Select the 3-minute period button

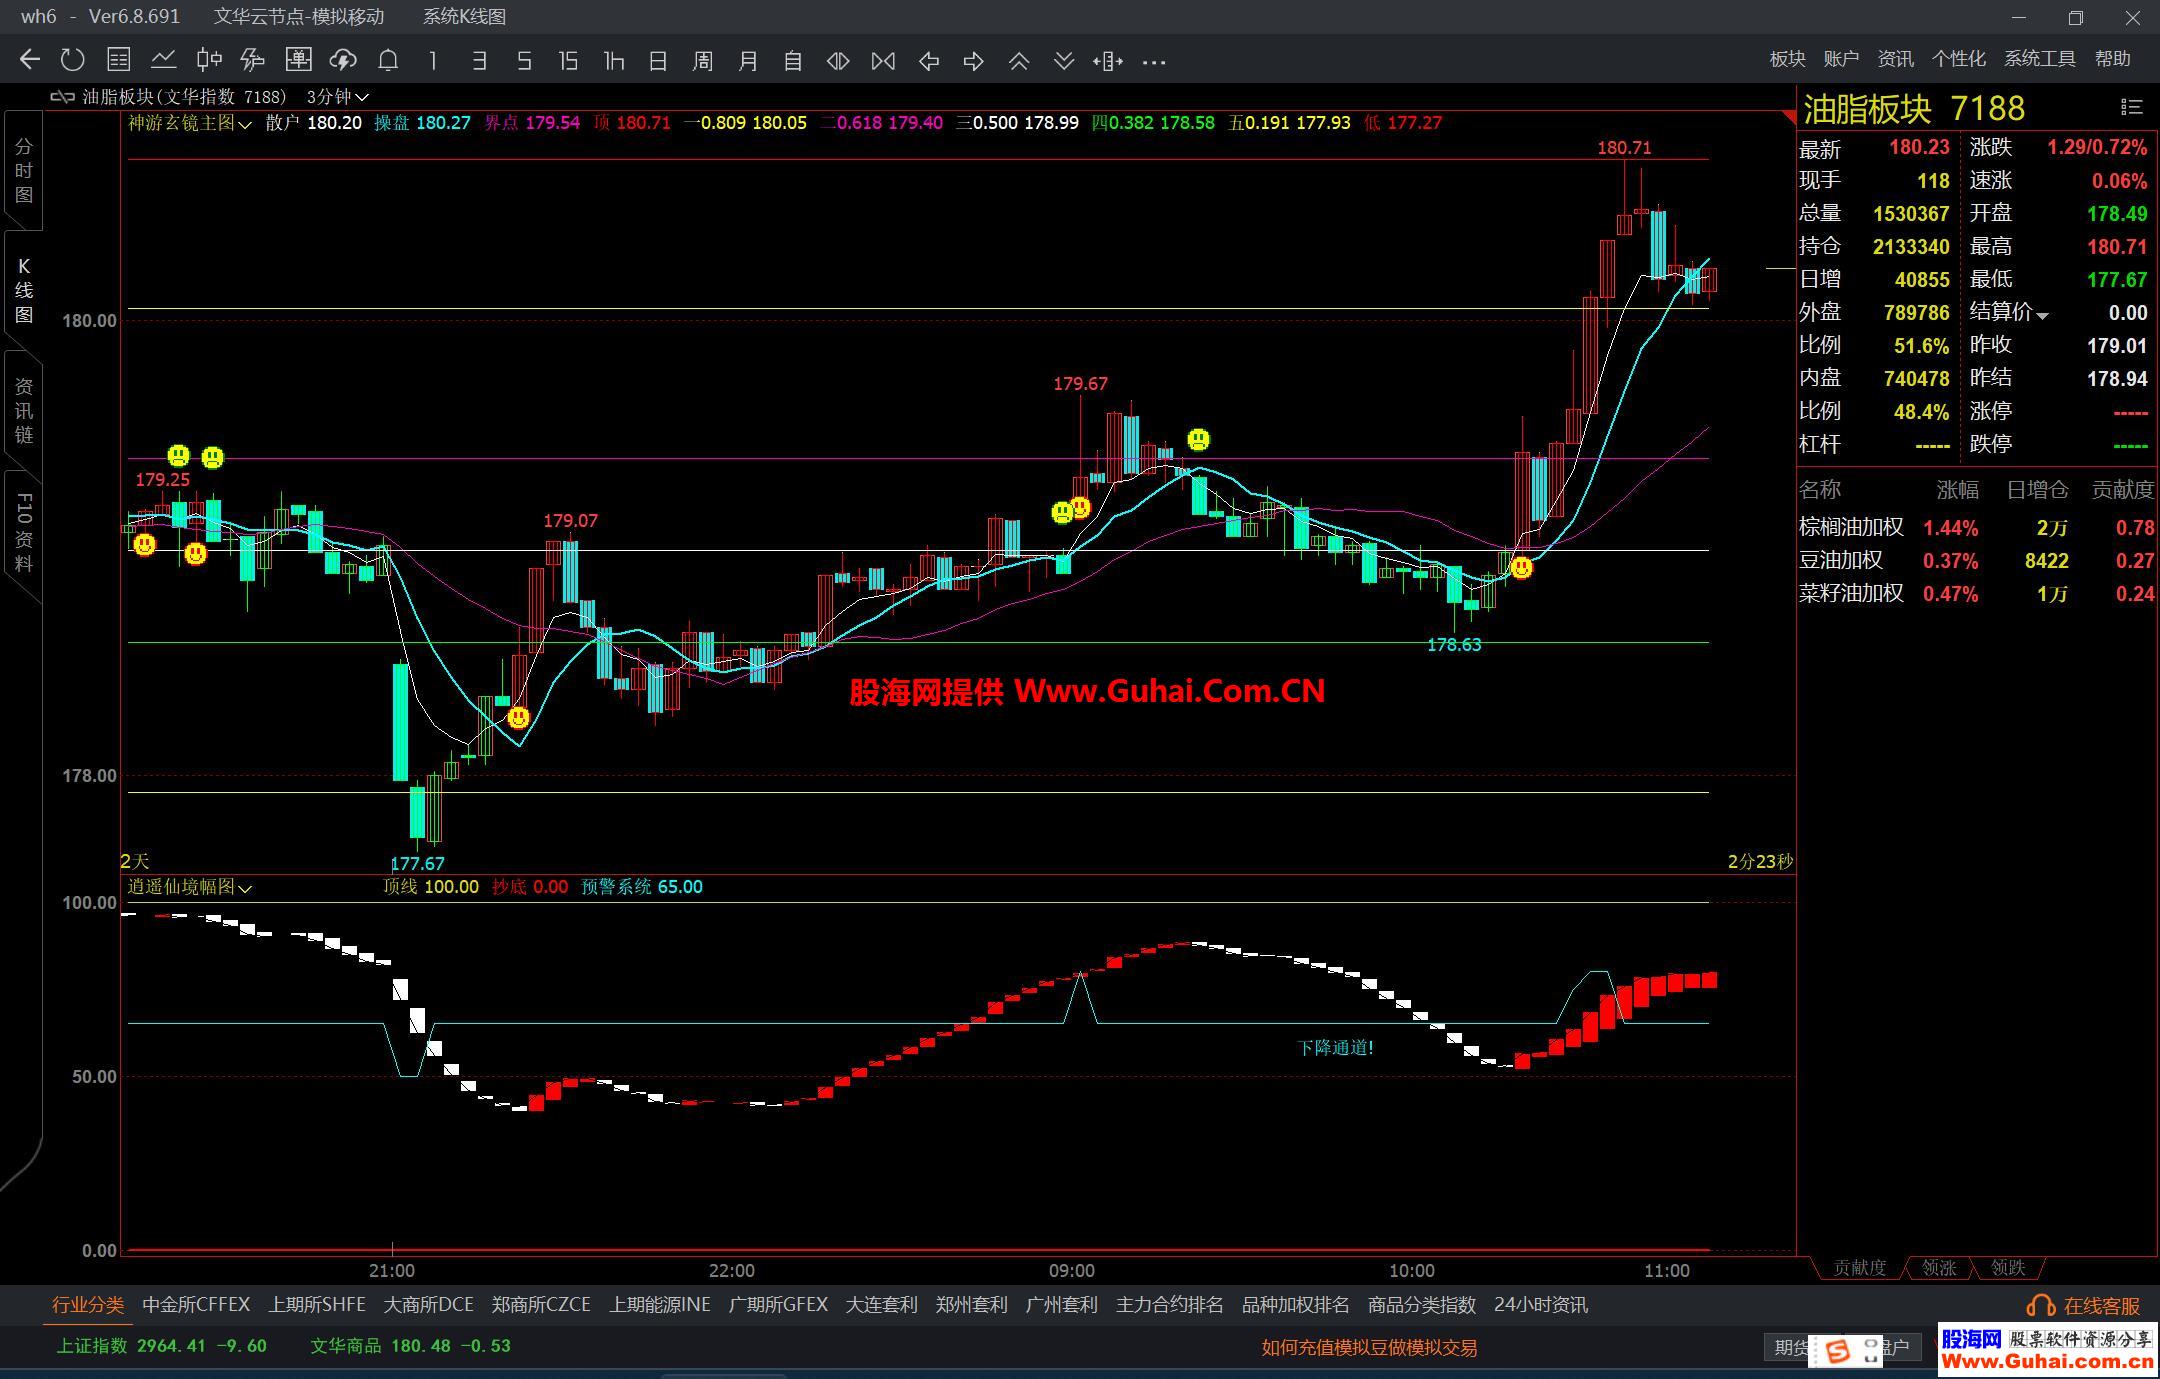point(479,61)
